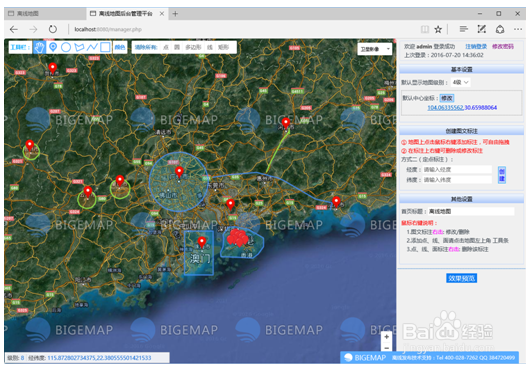Click the 修改密码 change password link

503,46
